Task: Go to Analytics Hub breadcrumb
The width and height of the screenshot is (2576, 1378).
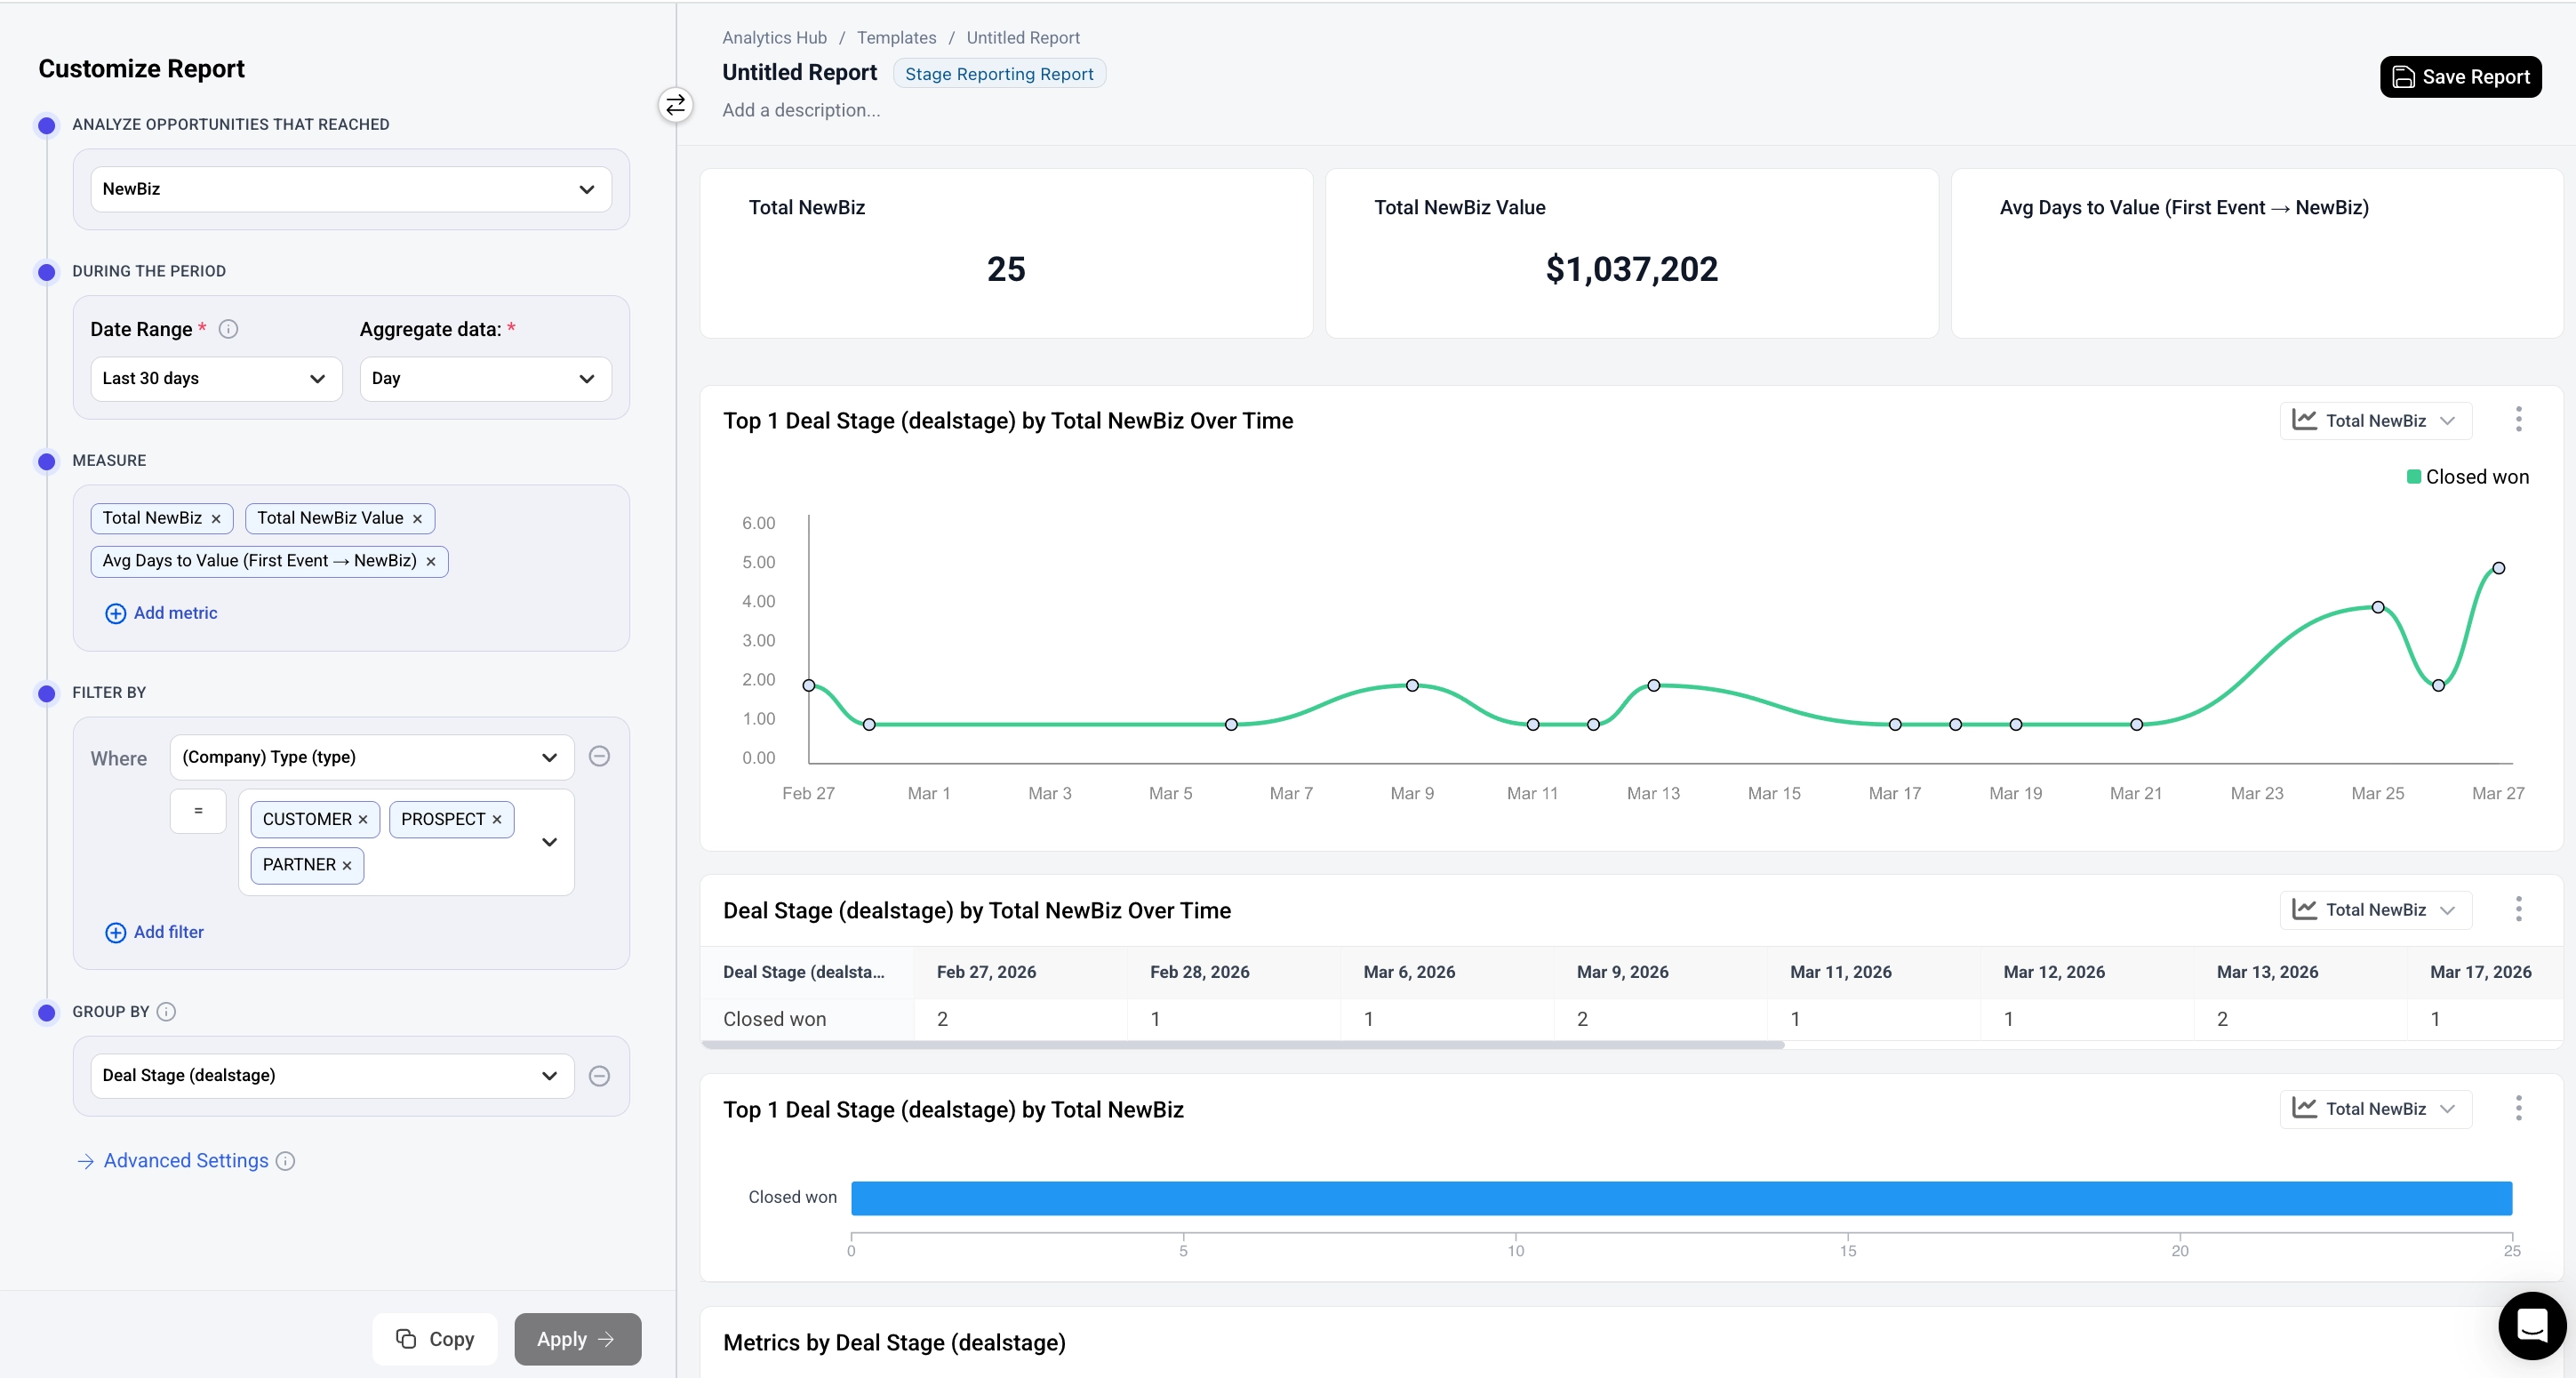Action: tap(774, 37)
